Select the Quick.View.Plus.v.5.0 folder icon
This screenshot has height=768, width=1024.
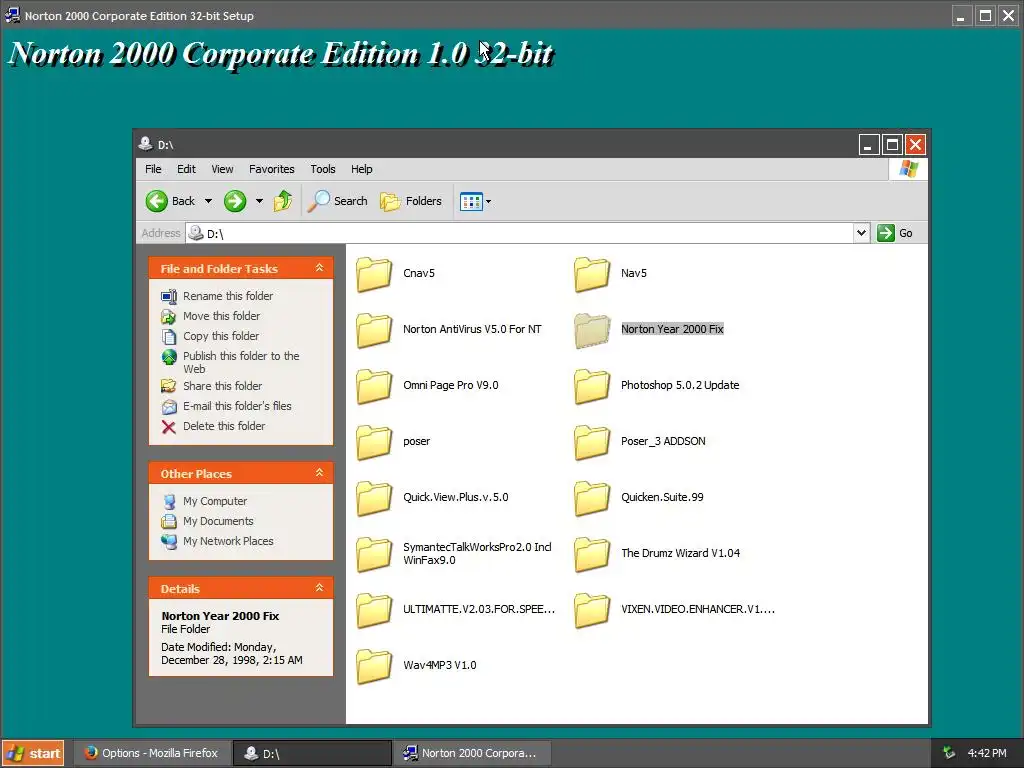(x=374, y=498)
